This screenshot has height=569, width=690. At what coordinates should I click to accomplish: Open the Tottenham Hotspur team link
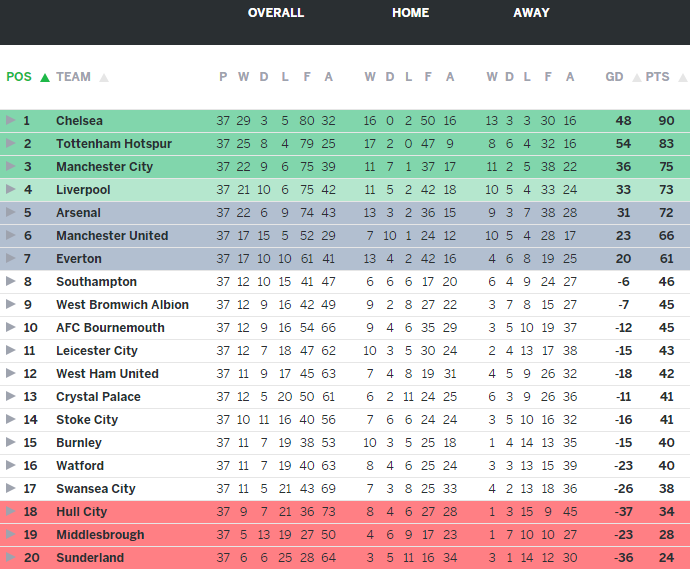tap(114, 144)
